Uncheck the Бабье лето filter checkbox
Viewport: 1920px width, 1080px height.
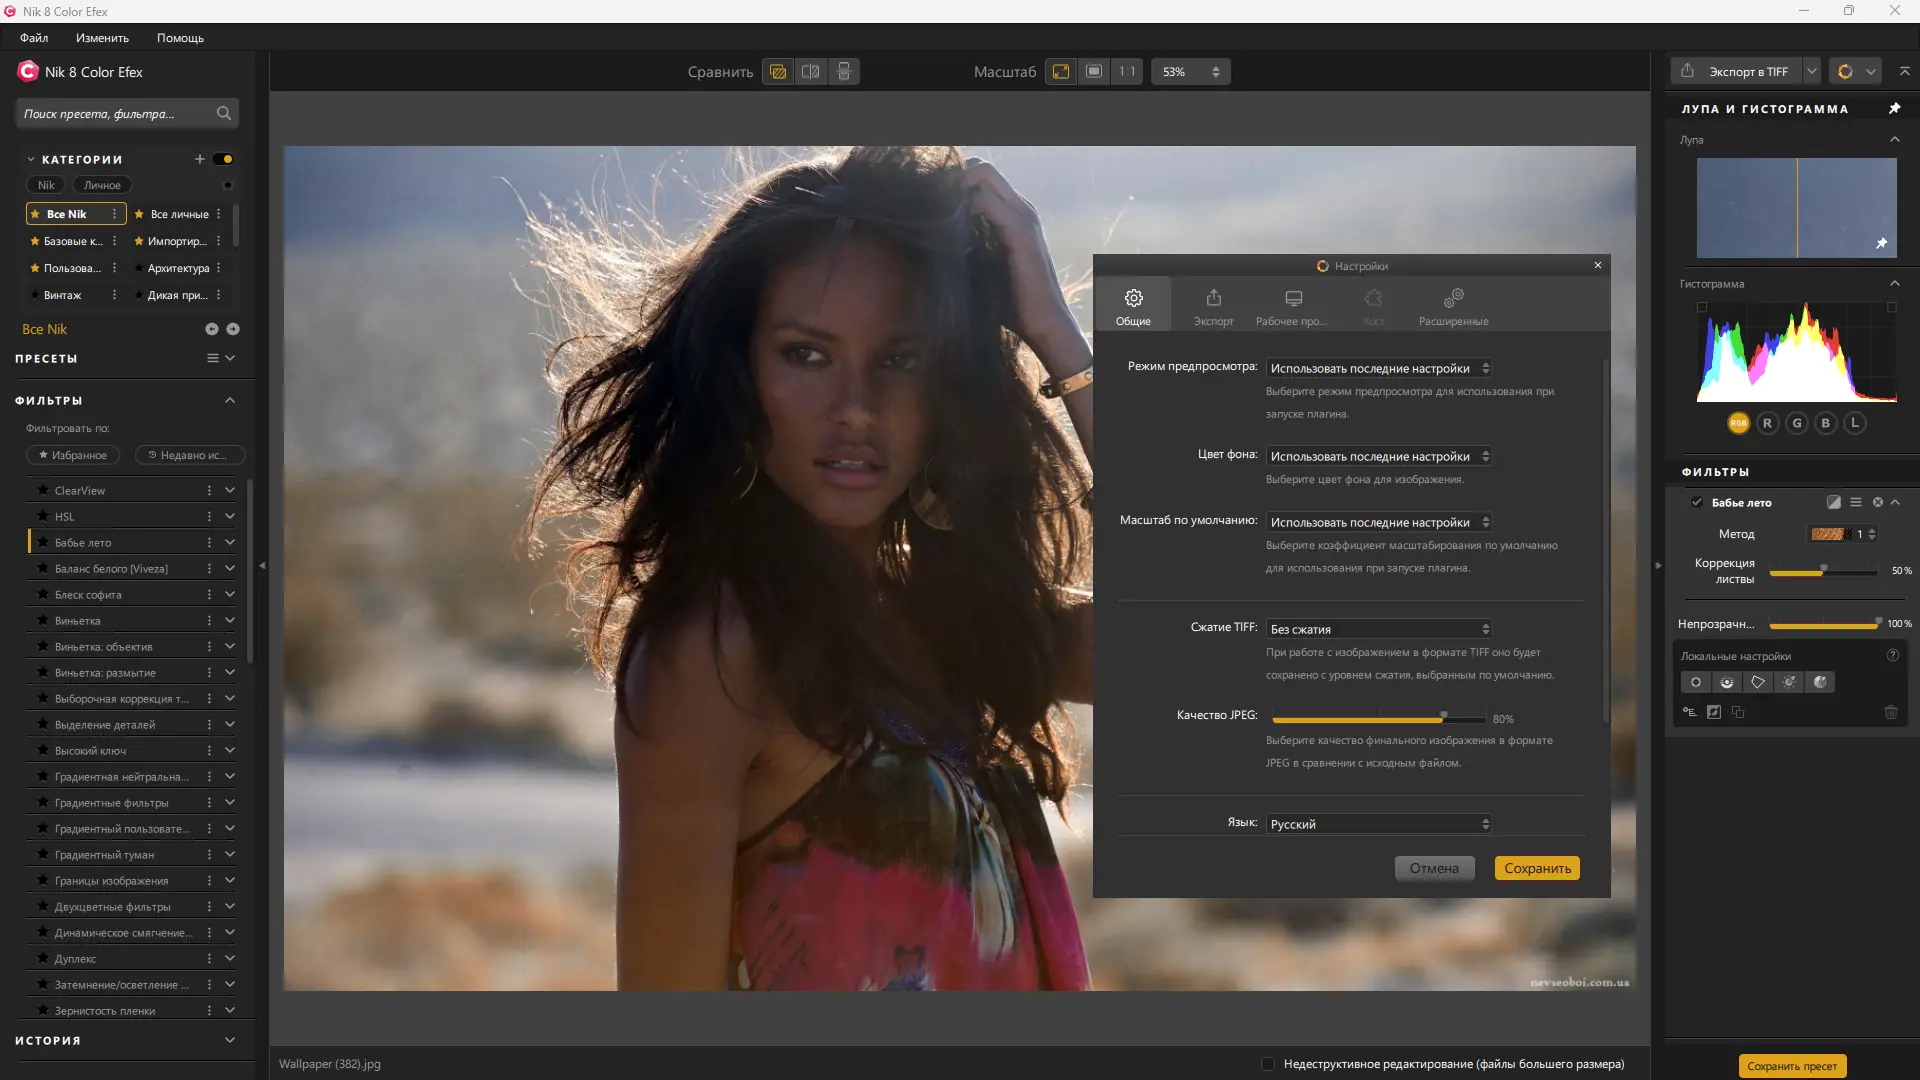coord(1697,502)
